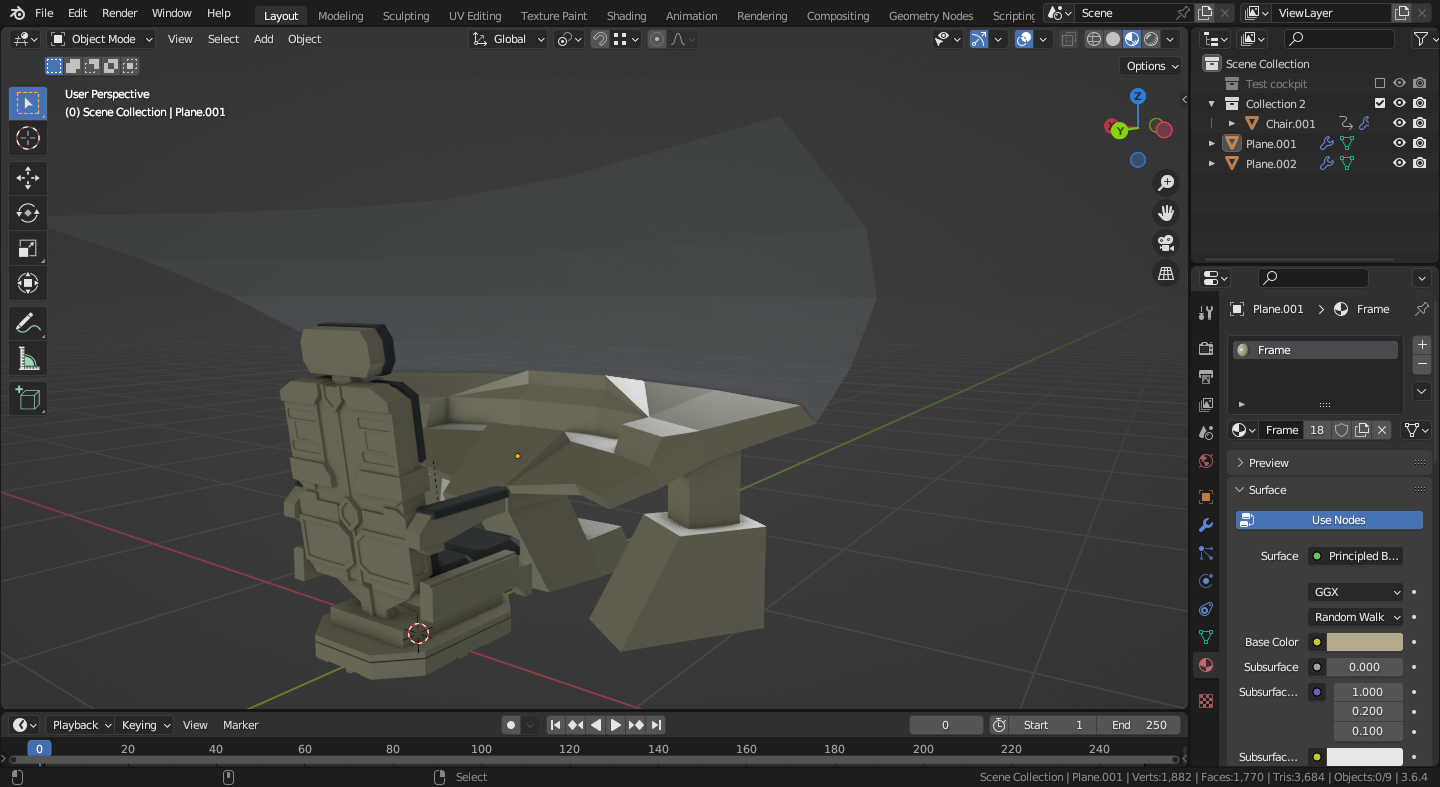Click the End frame field

tap(1139, 725)
